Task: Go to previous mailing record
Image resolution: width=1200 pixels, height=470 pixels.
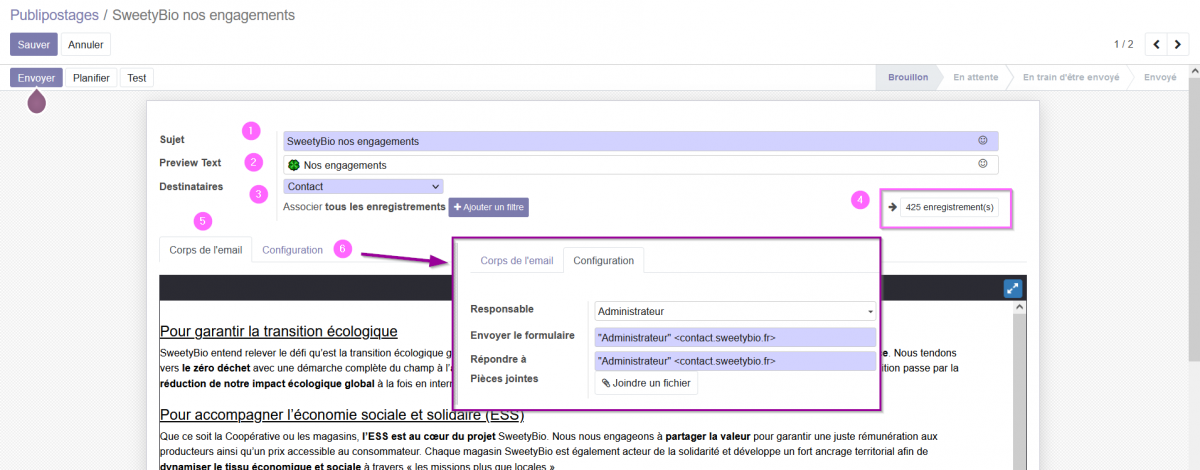Action: pos(1156,44)
